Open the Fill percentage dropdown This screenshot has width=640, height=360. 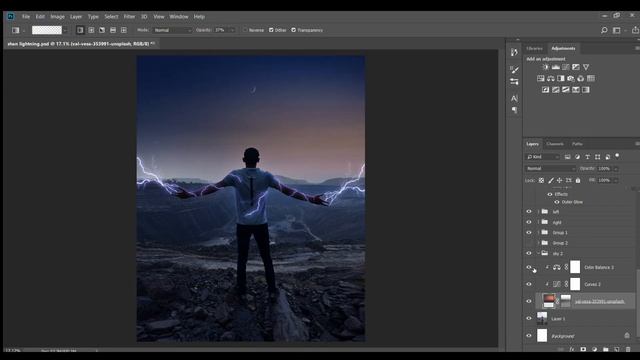616,180
